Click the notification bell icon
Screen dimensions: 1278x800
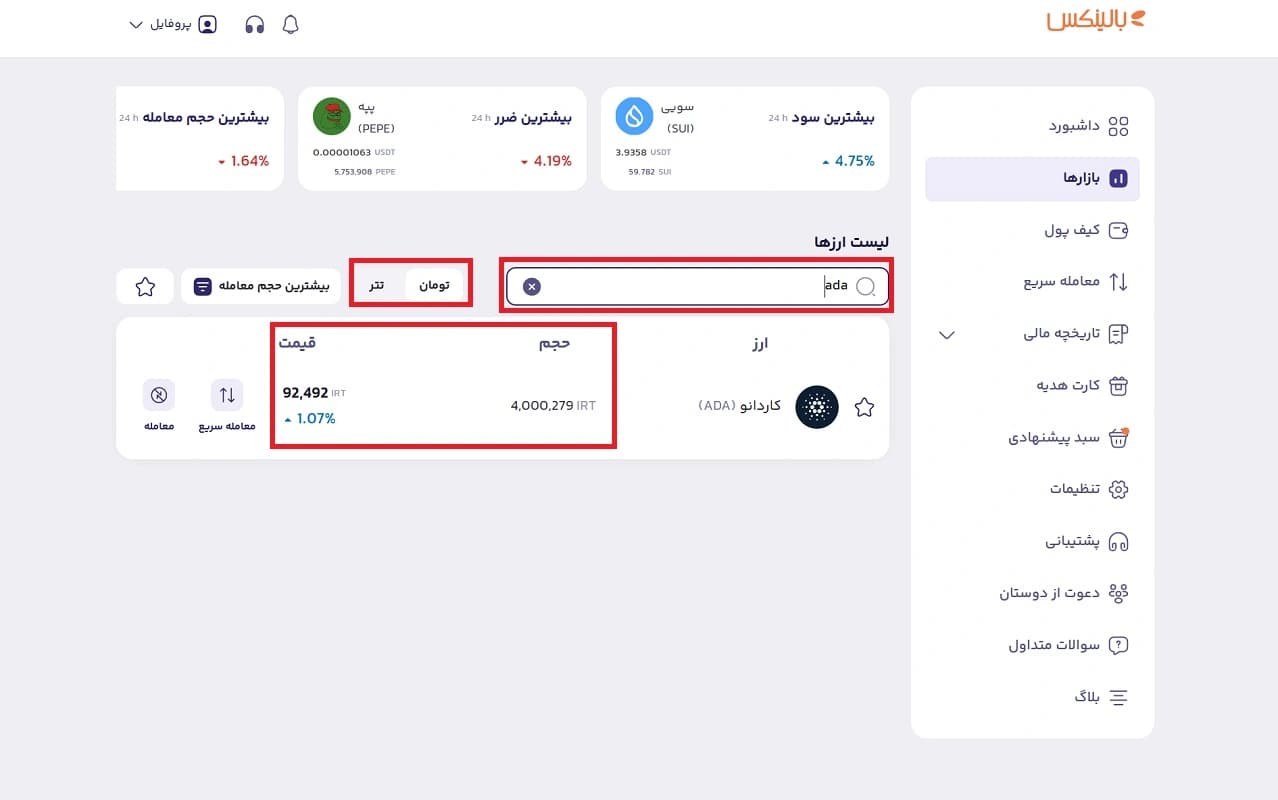coord(291,25)
